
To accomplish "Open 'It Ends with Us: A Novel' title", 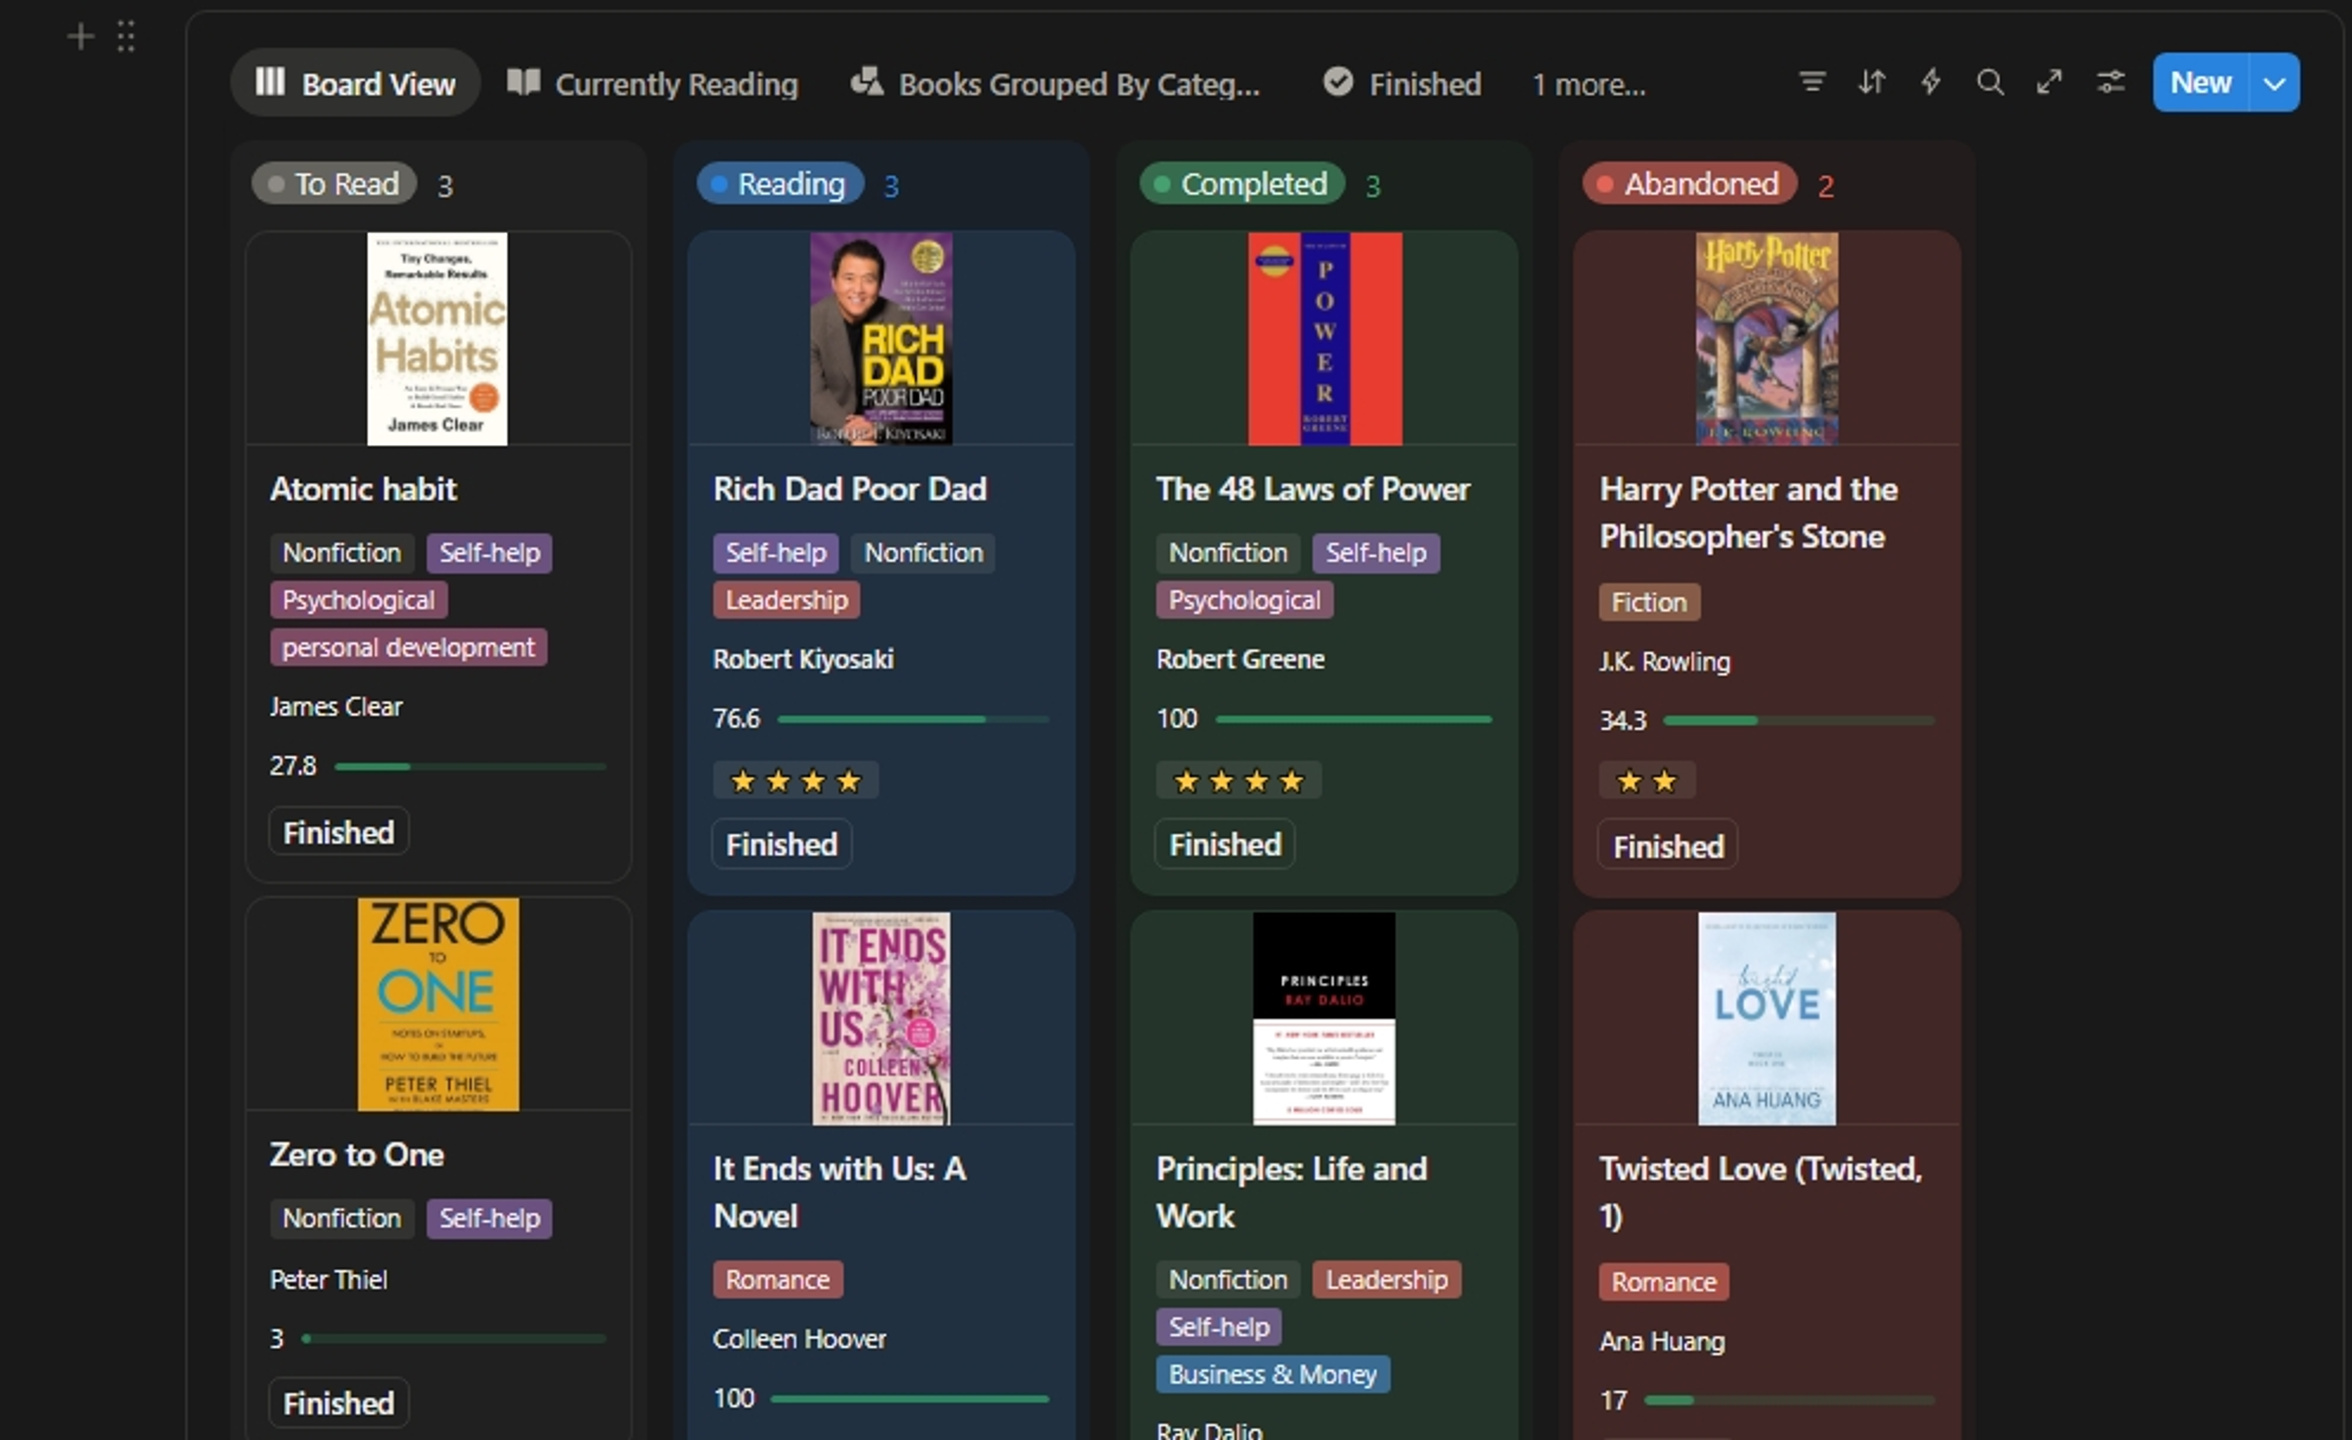I will (x=840, y=1192).
